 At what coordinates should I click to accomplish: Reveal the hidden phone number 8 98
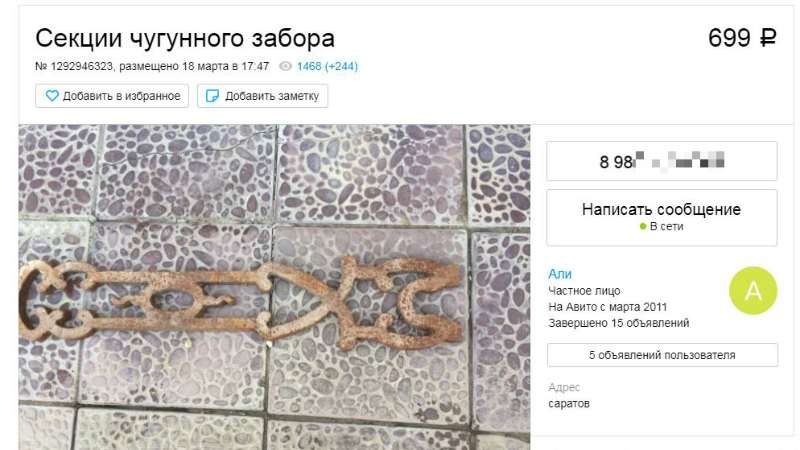pyautogui.click(x=662, y=161)
